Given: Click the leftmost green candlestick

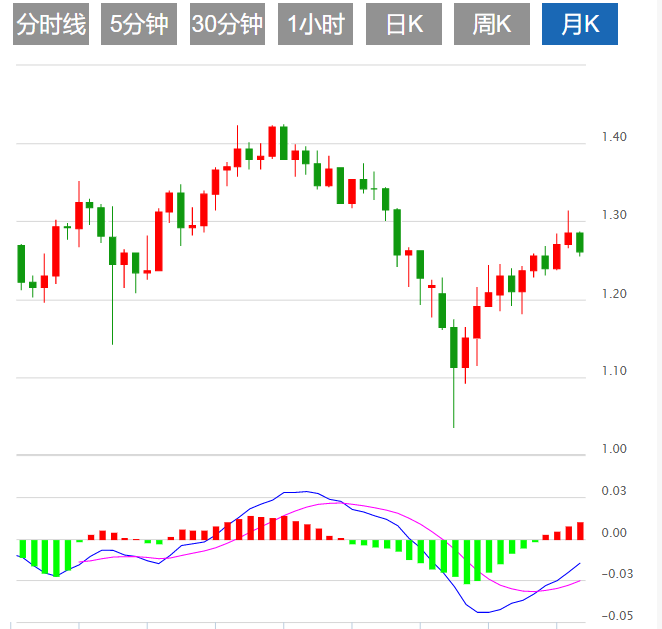Looking at the screenshot, I should [x=21, y=264].
